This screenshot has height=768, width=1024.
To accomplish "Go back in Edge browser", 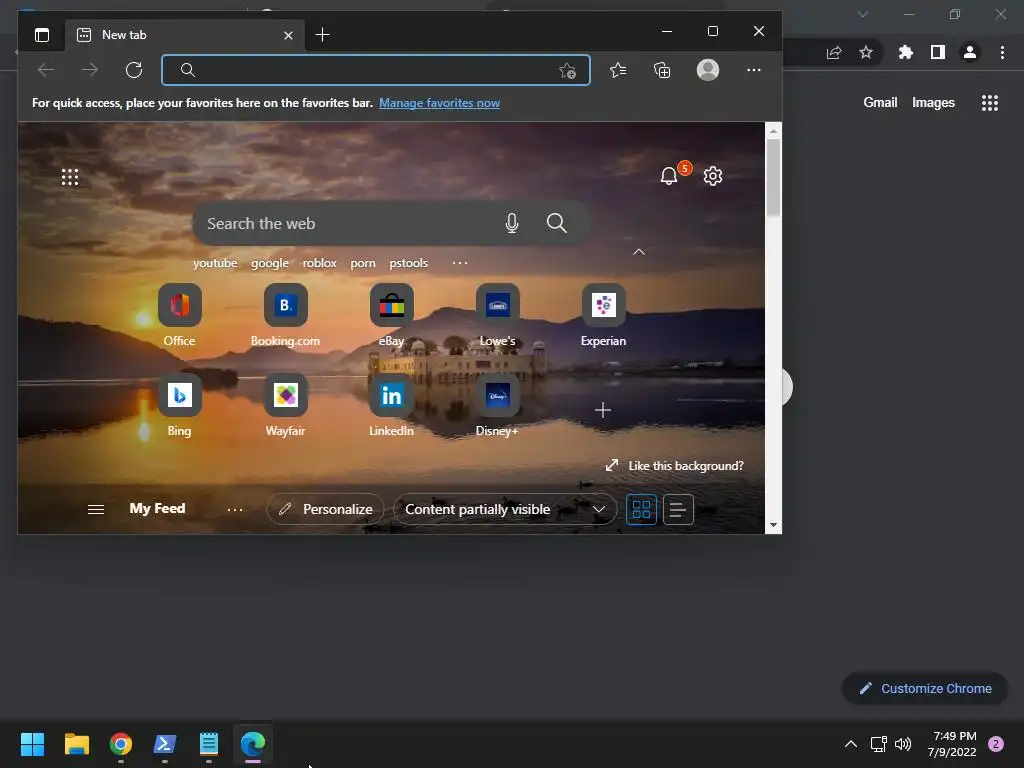I will [46, 70].
